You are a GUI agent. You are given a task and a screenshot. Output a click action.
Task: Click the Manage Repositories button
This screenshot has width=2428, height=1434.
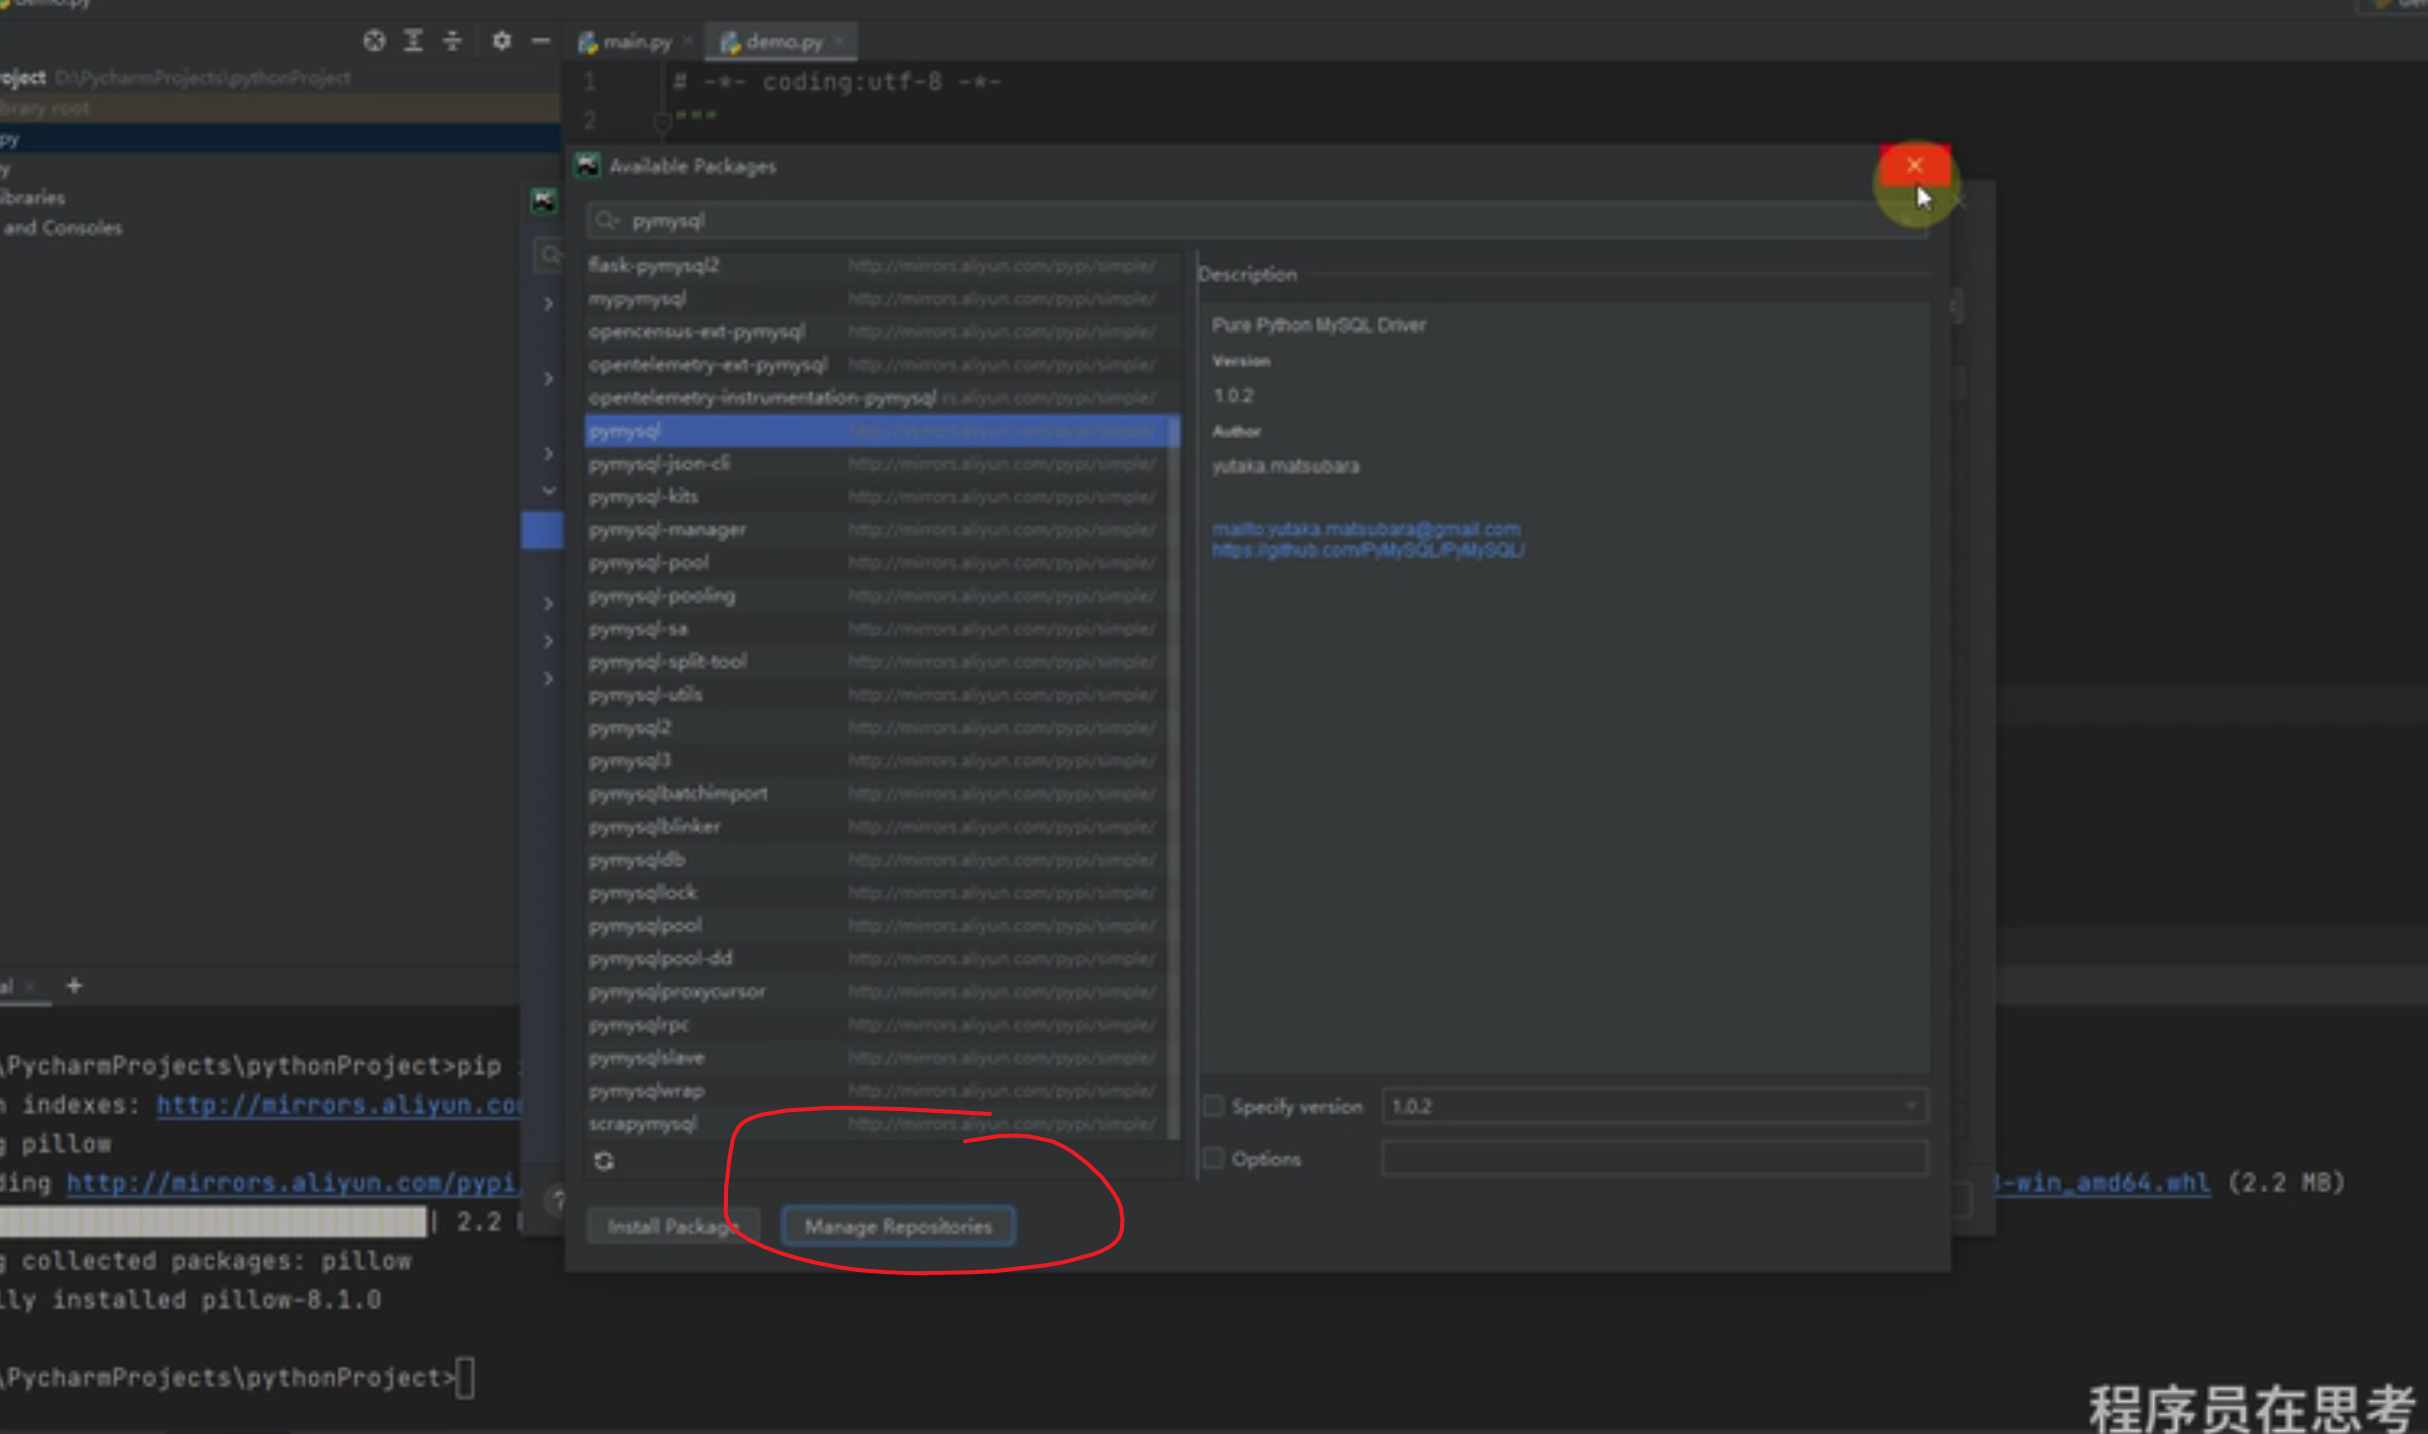pyautogui.click(x=898, y=1226)
